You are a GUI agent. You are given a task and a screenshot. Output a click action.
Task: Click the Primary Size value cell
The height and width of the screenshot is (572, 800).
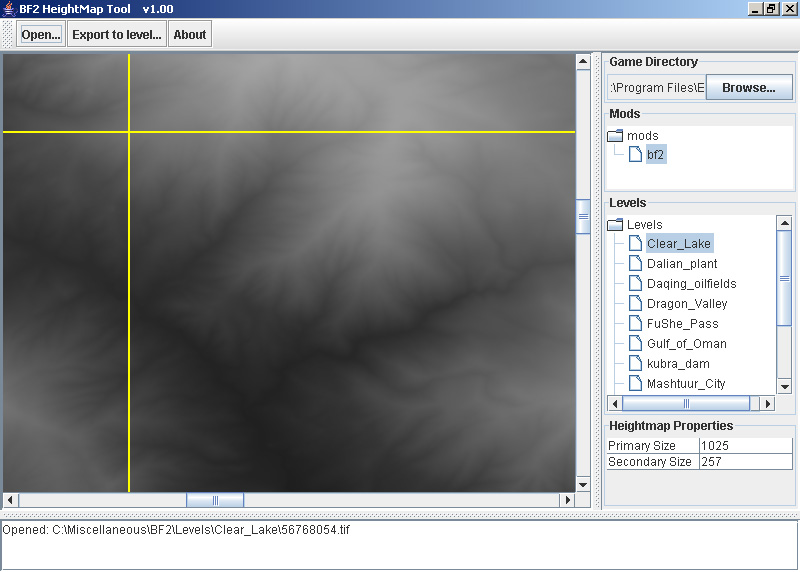[745, 446]
